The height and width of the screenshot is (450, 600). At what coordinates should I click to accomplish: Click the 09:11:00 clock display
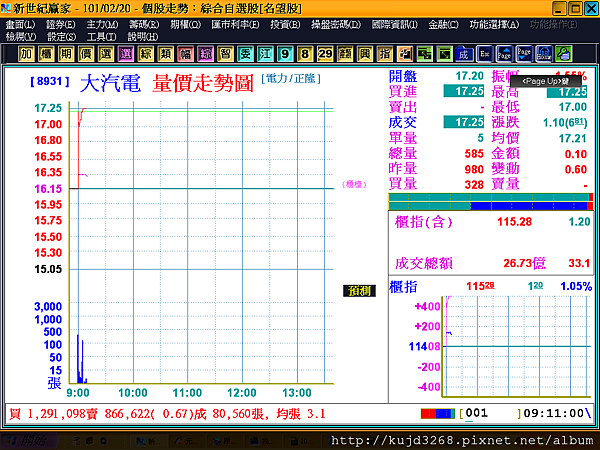click(553, 413)
